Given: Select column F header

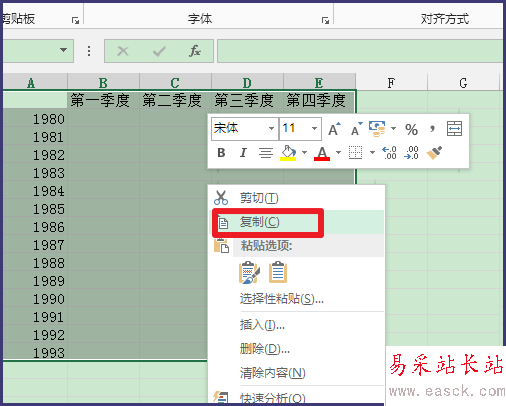Looking at the screenshot, I should coord(391,82).
